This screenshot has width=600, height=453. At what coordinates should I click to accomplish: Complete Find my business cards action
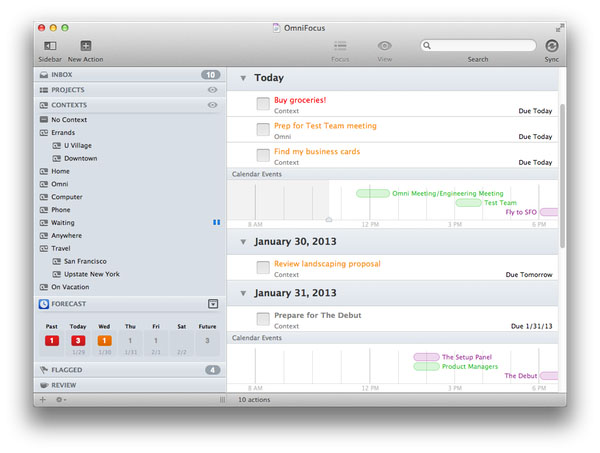[263, 155]
